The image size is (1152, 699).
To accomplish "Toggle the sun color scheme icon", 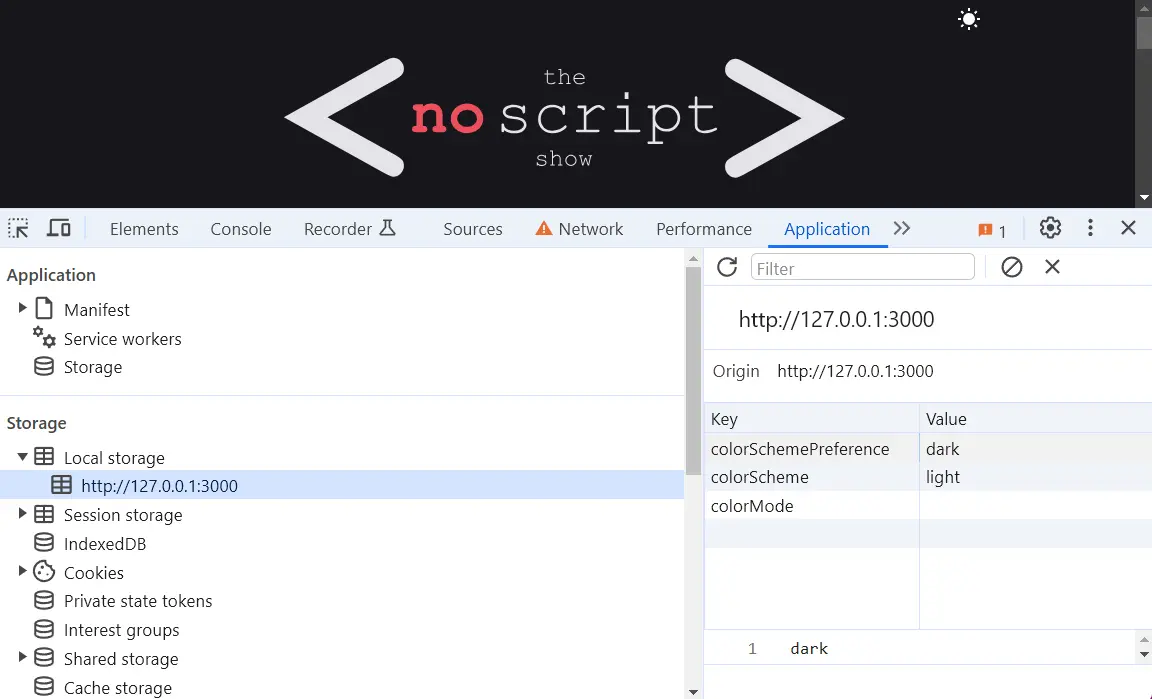I will click(969, 19).
